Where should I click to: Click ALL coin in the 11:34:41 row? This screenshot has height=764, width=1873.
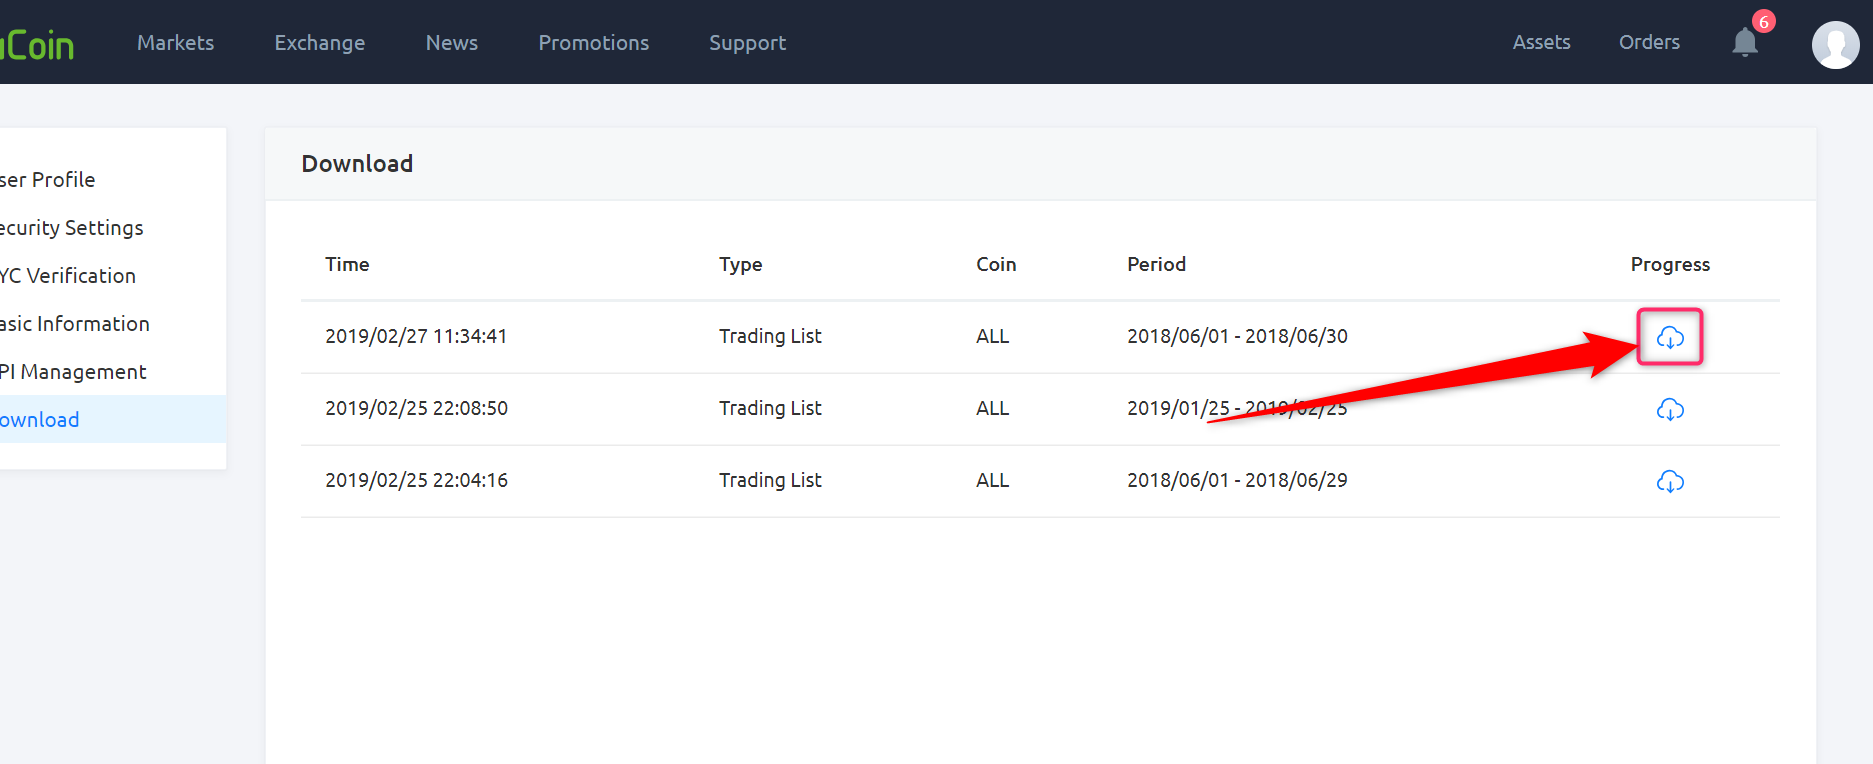tap(993, 336)
